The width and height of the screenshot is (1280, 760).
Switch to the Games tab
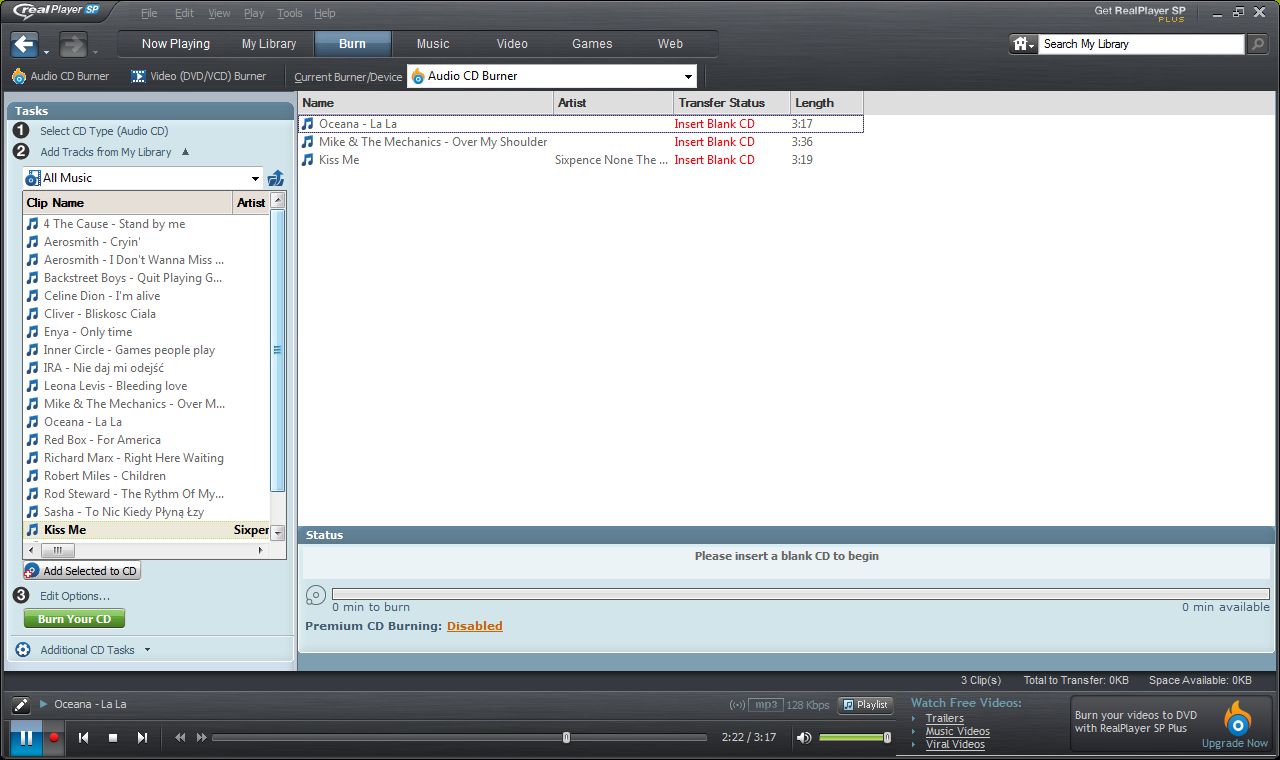(592, 44)
